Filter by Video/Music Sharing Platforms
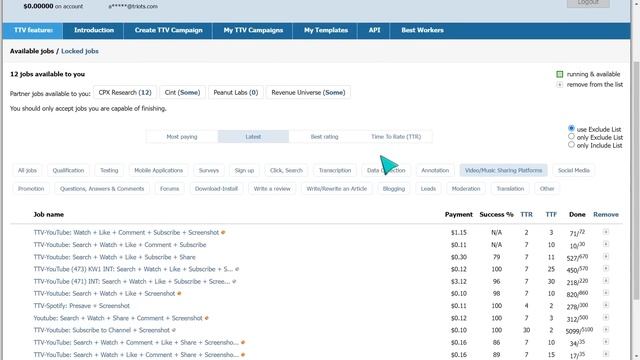 pyautogui.click(x=503, y=170)
